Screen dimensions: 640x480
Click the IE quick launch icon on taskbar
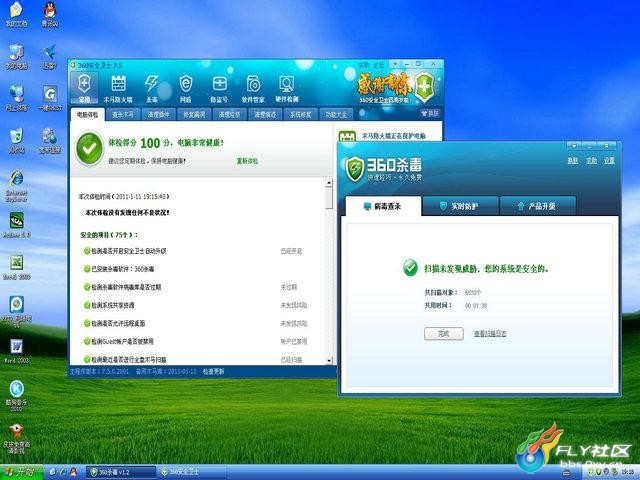click(62, 472)
